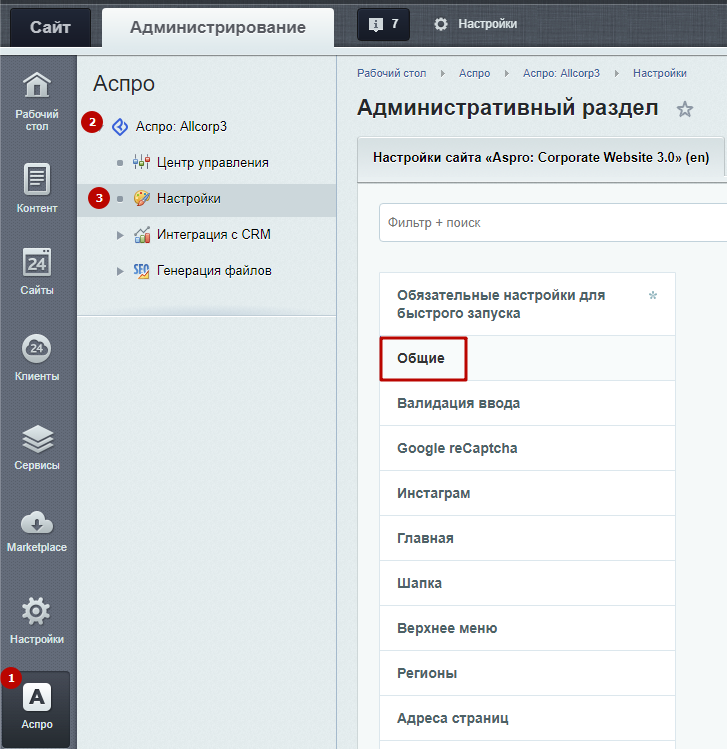This screenshot has height=749, width=727.
Task: Select the Общие settings section
Action: coord(527,358)
